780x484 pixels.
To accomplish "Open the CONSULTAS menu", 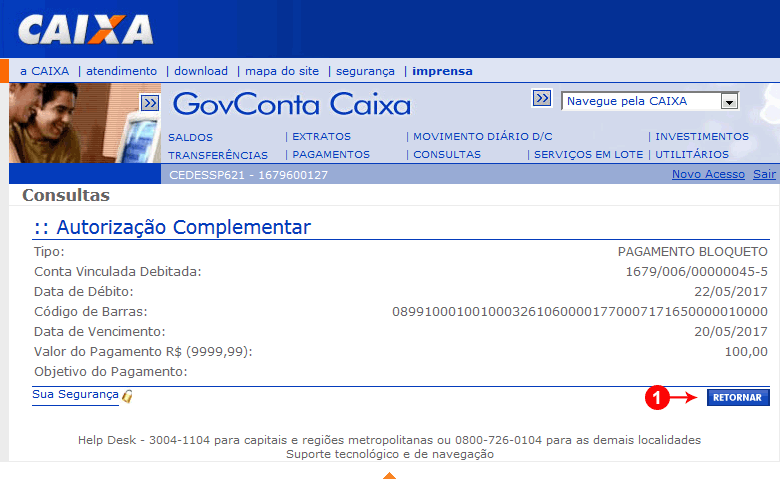I will 447,155.
